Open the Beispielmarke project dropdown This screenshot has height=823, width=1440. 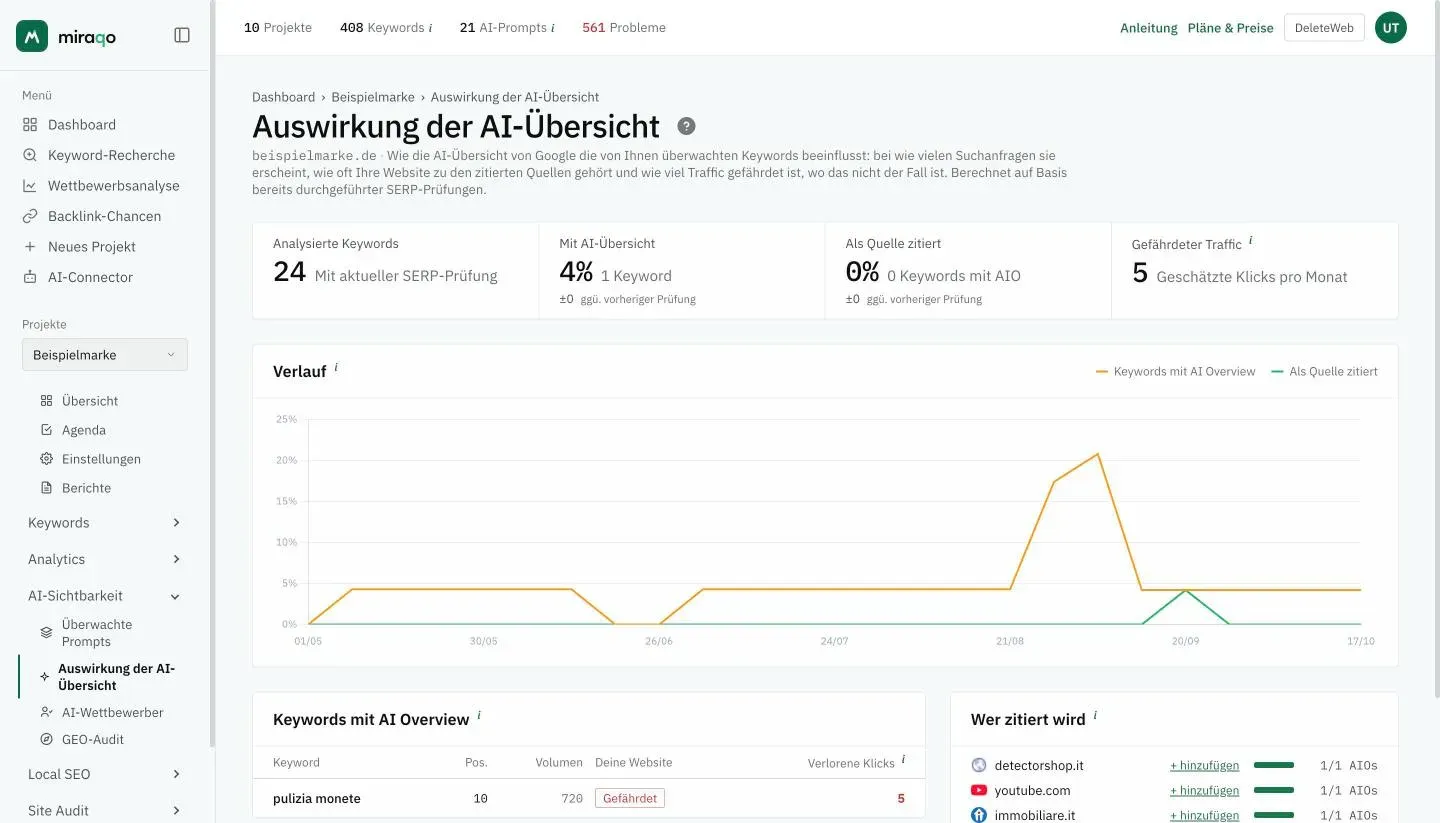point(105,355)
